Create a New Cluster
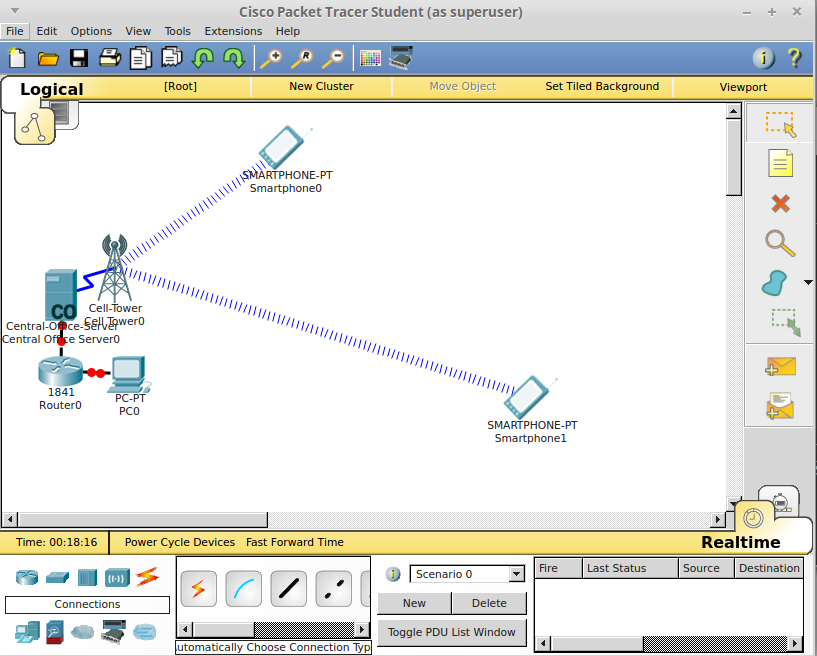 click(x=322, y=86)
